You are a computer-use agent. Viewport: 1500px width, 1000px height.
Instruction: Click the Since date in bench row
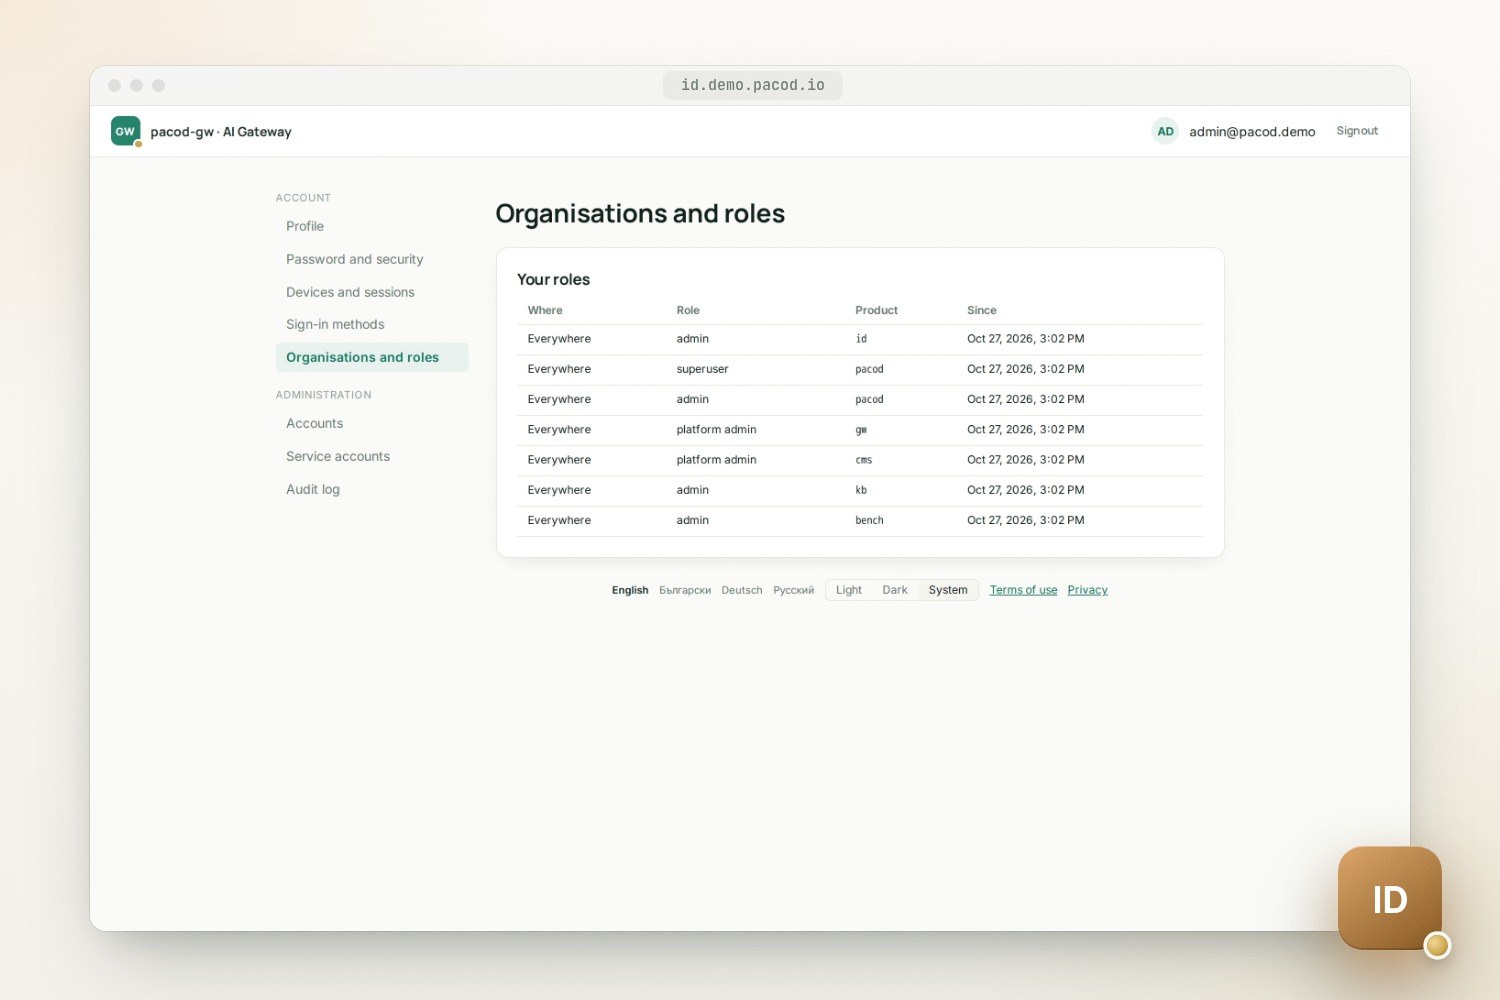point(1025,520)
